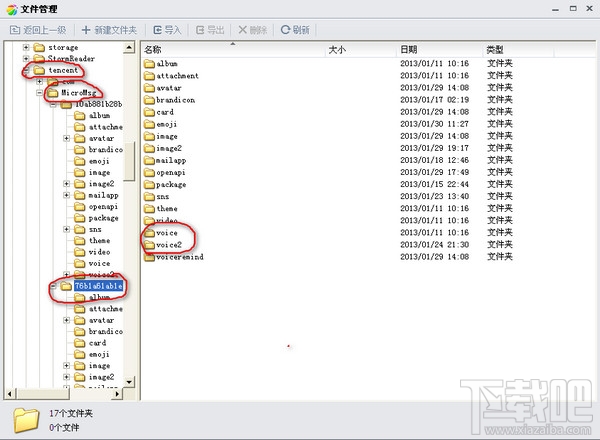The height and width of the screenshot is (440, 600).
Task: Click the tree horizontal scrollbar left arrow
Action: coord(10,394)
